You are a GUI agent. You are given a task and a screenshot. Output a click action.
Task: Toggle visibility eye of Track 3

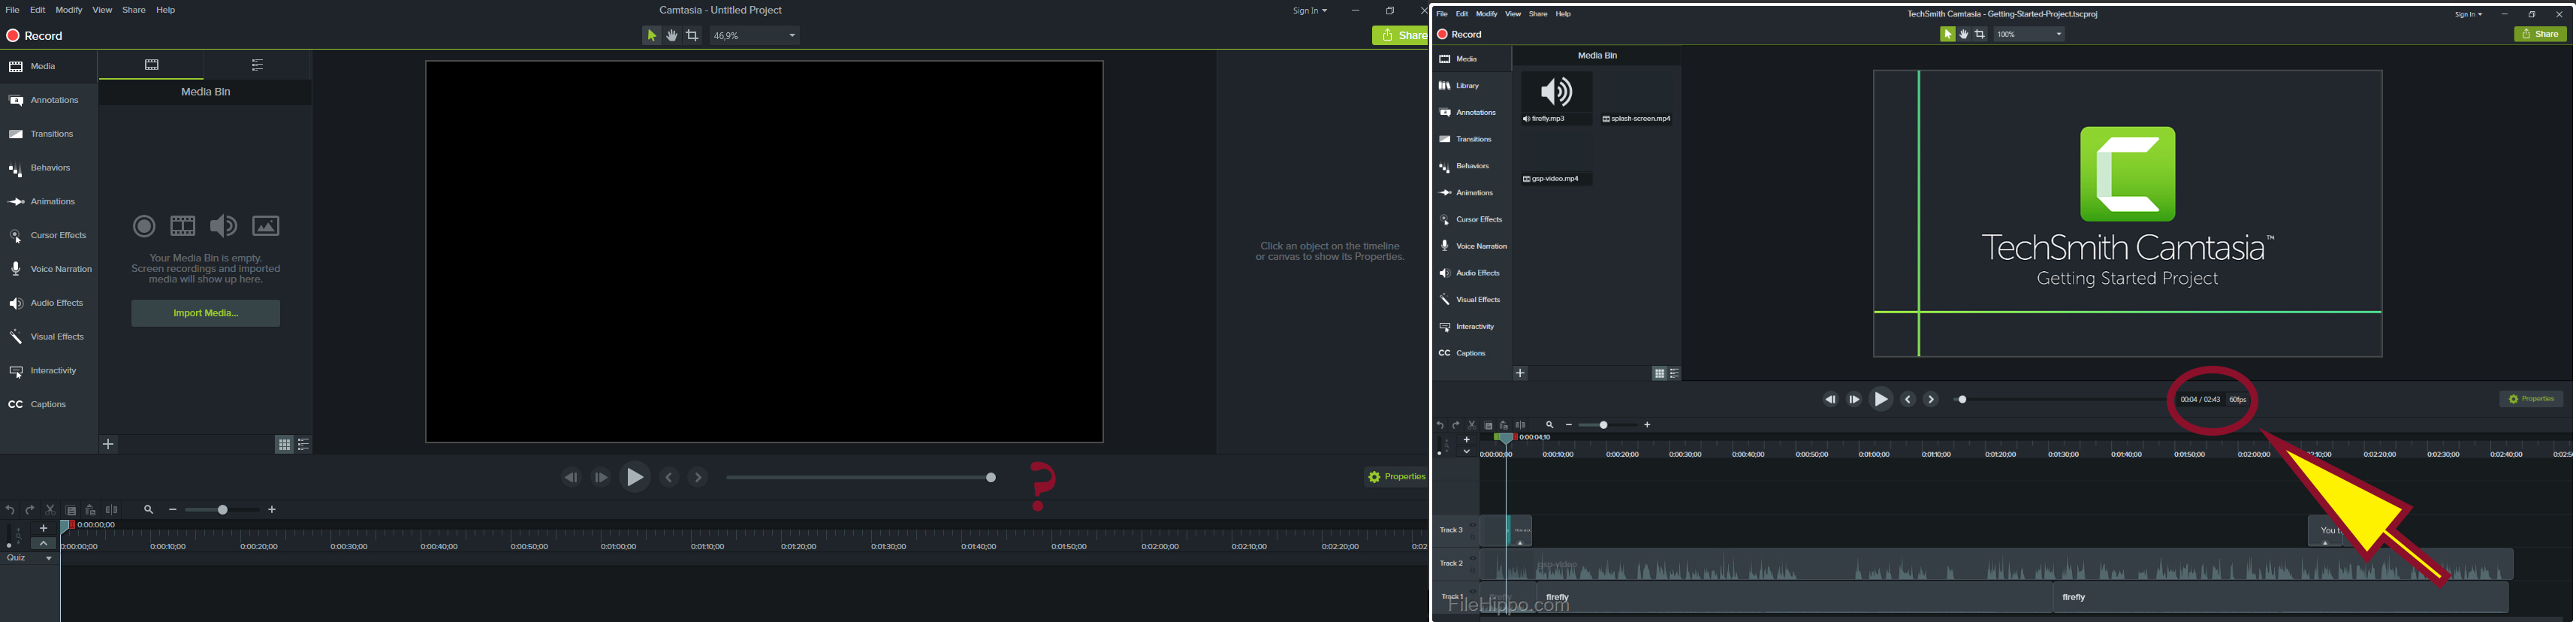(x=1472, y=525)
